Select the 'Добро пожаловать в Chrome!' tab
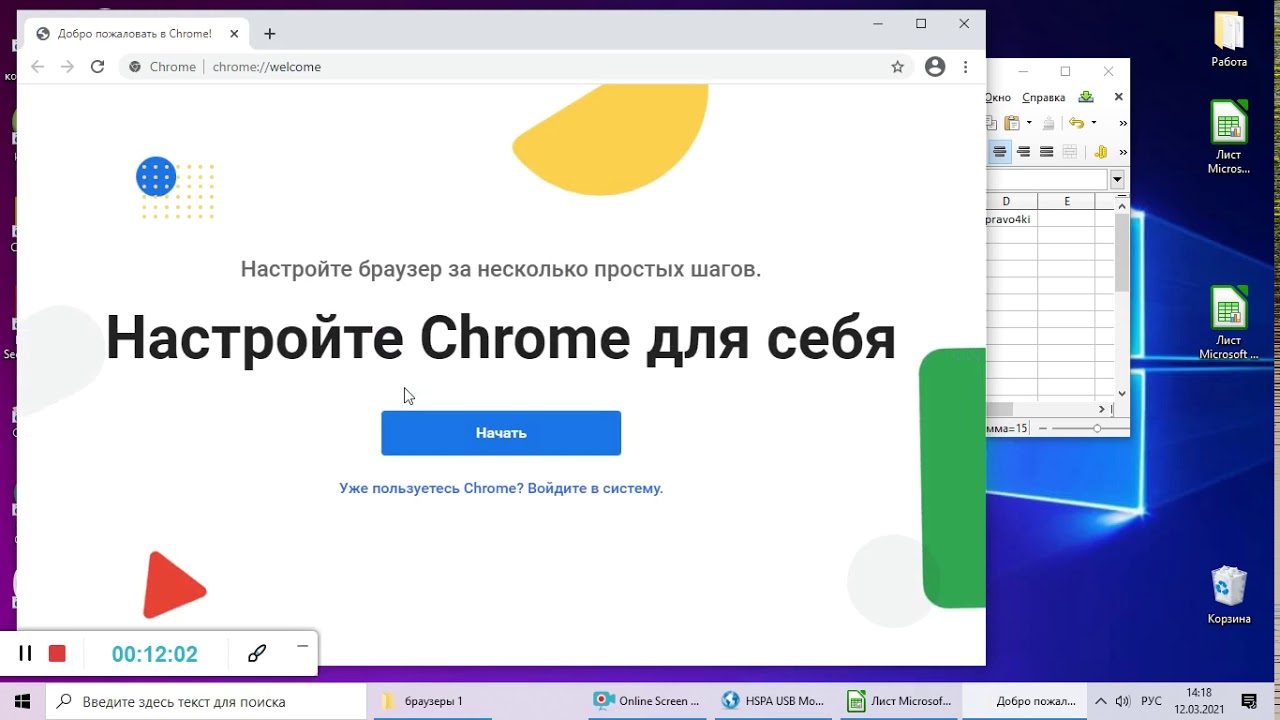This screenshot has width=1280, height=720. coord(134,34)
